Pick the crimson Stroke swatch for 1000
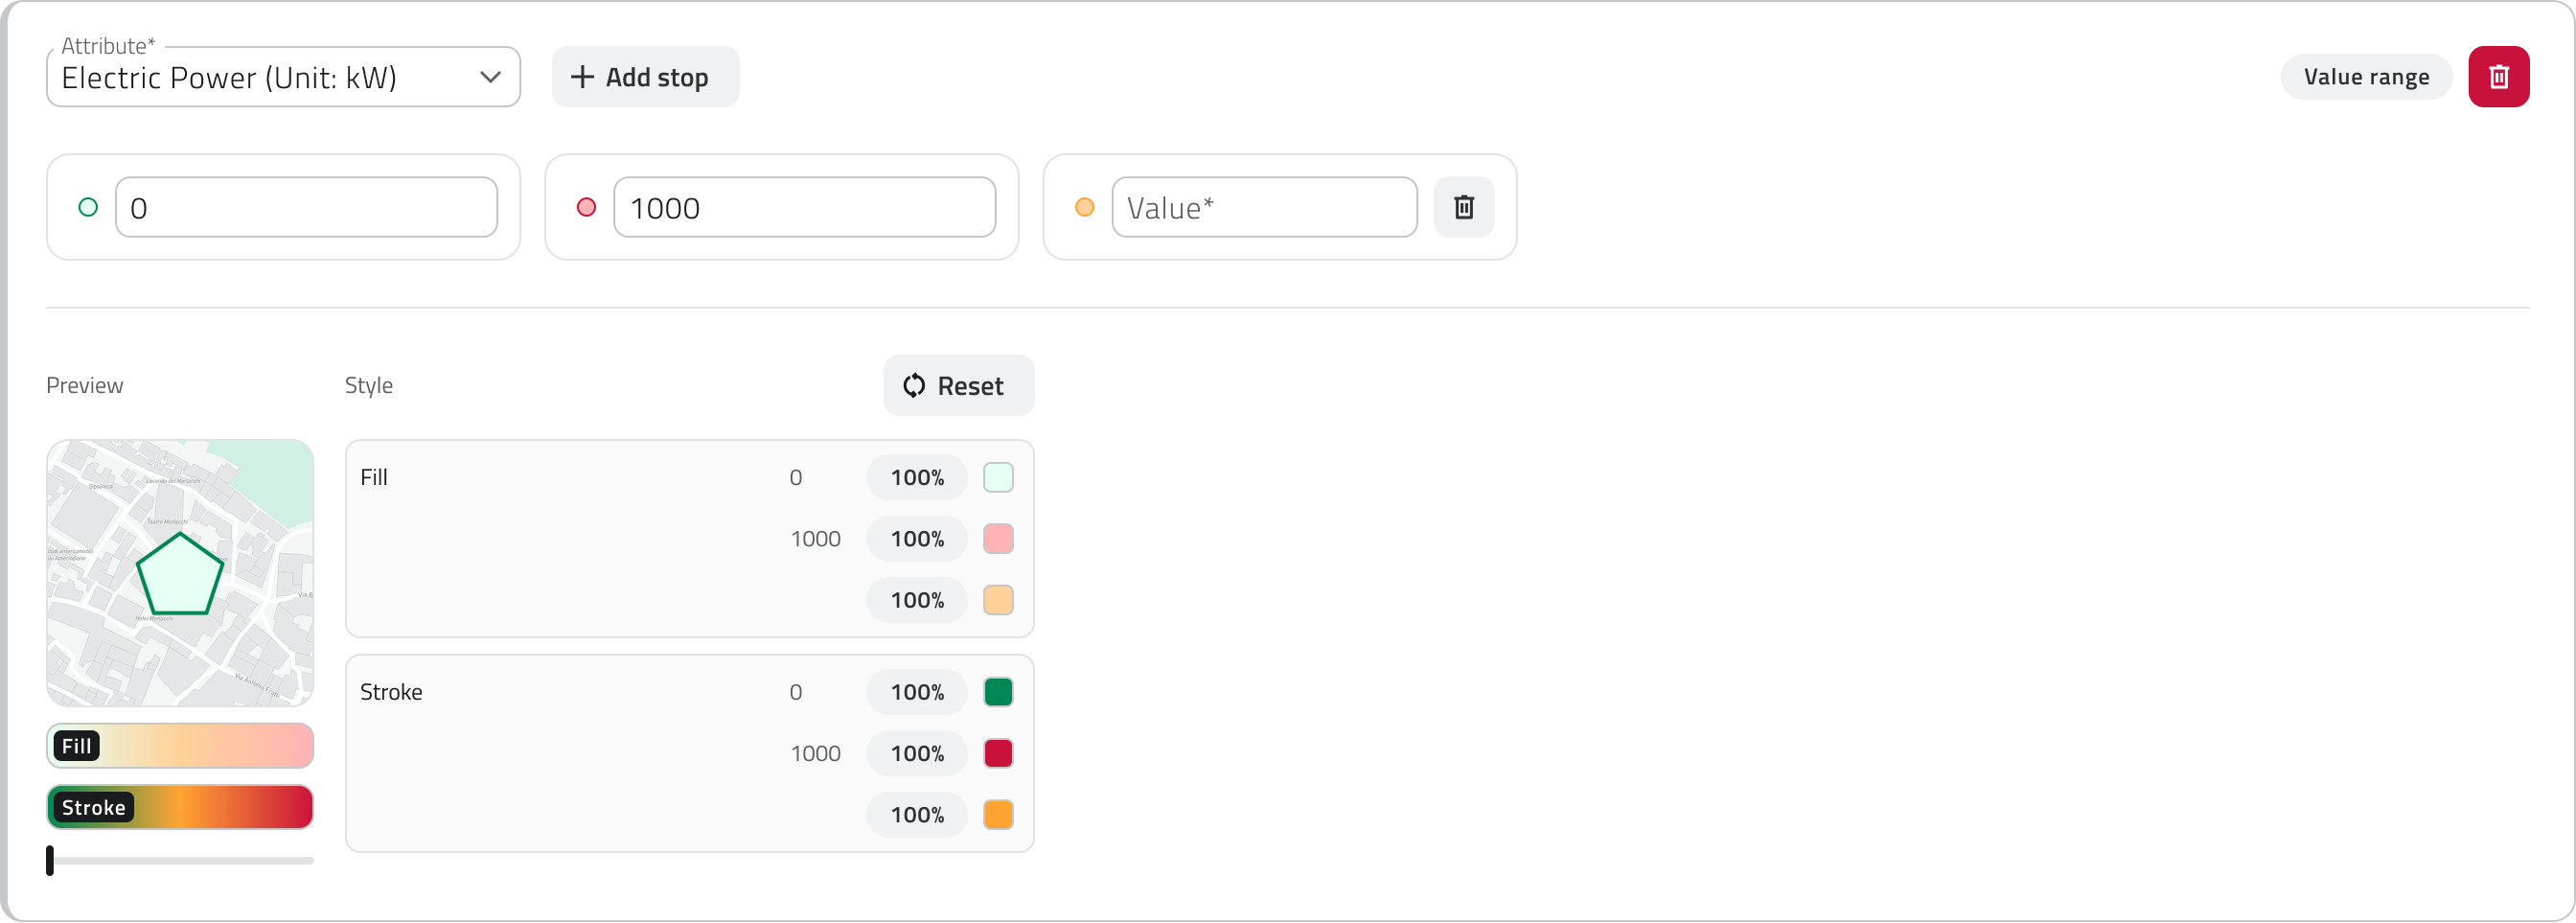The width and height of the screenshot is (2576, 923). (998, 754)
